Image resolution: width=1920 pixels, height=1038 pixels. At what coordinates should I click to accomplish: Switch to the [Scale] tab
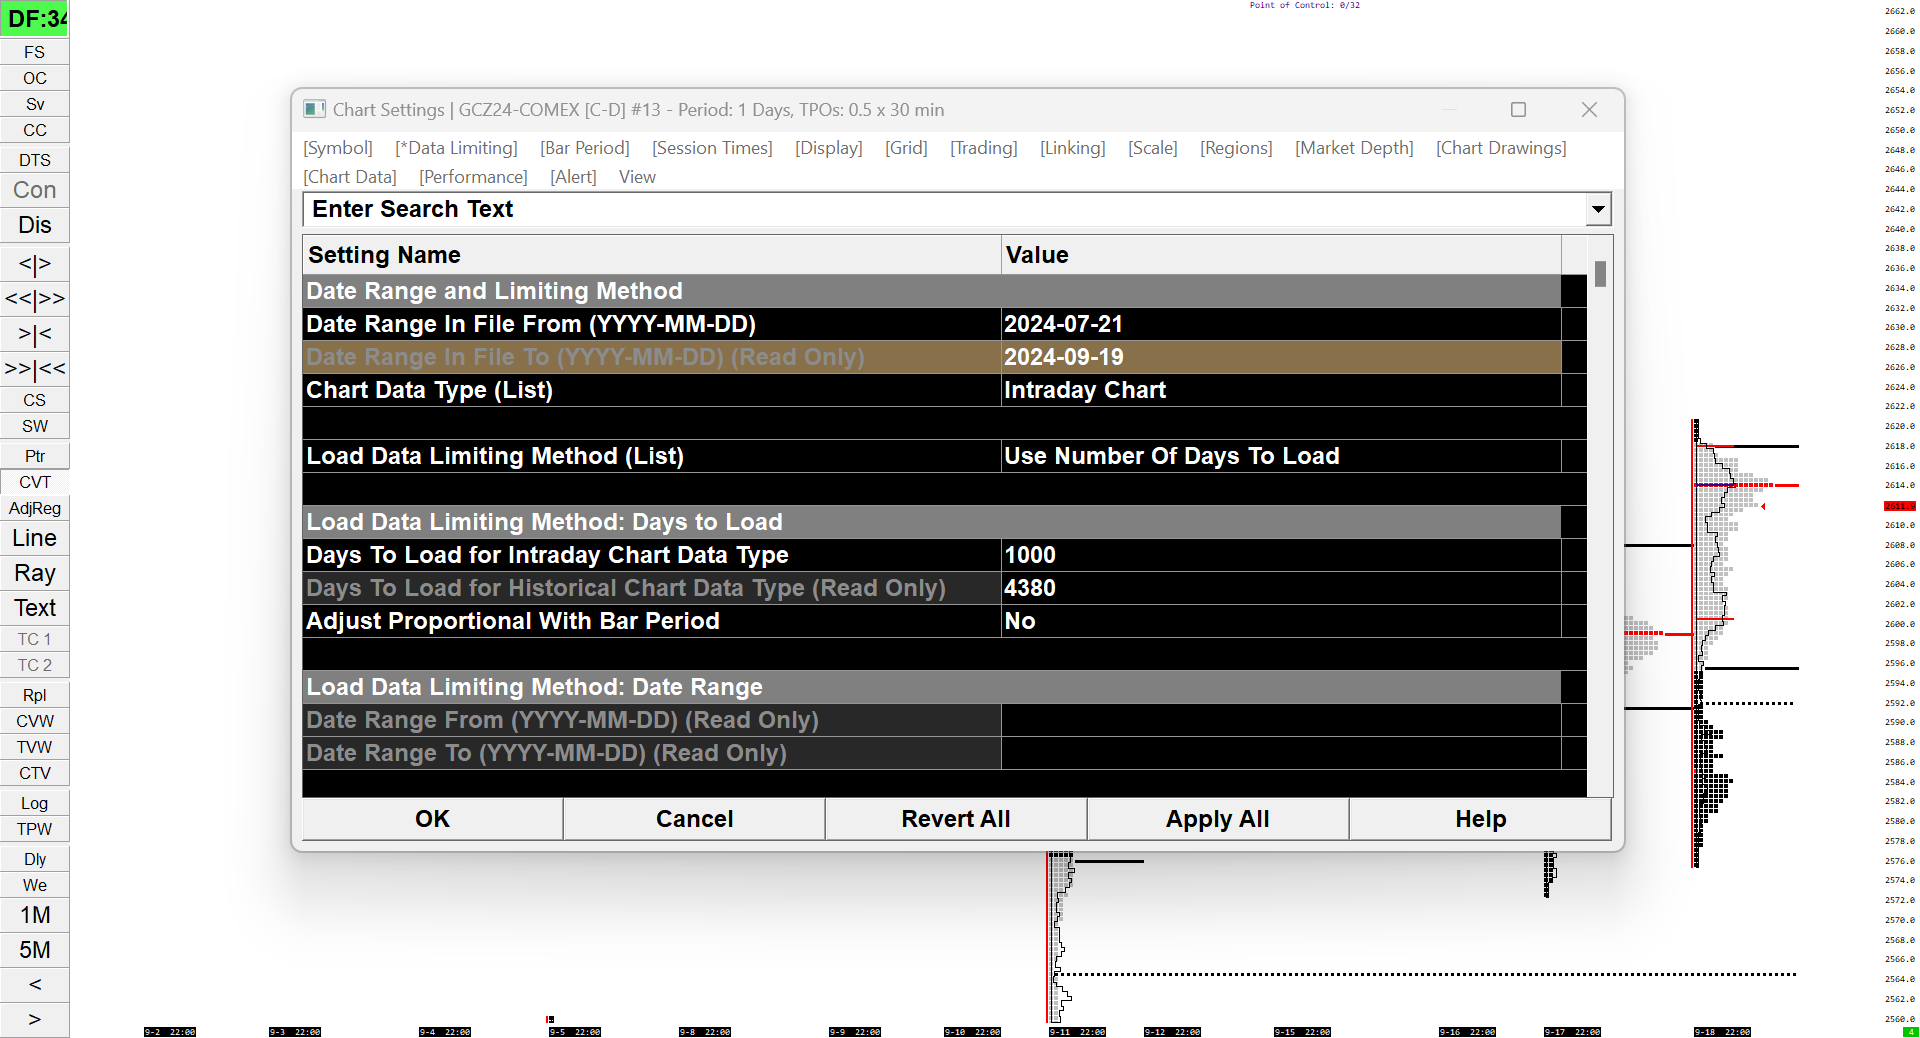(1153, 148)
